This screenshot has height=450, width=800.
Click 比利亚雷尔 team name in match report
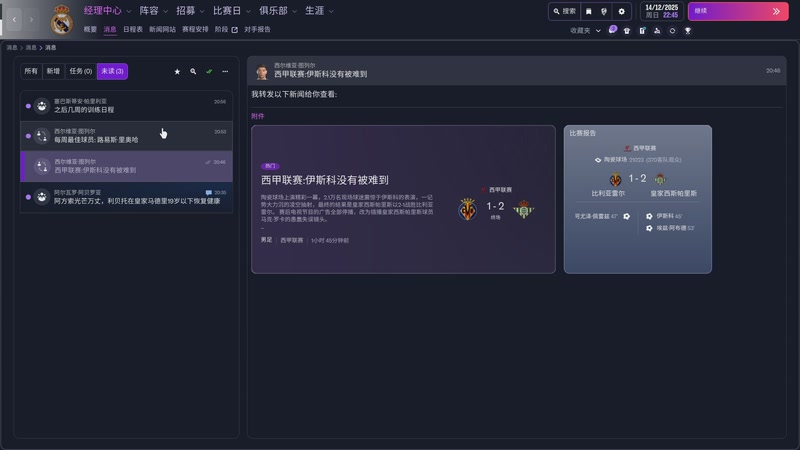[608, 193]
